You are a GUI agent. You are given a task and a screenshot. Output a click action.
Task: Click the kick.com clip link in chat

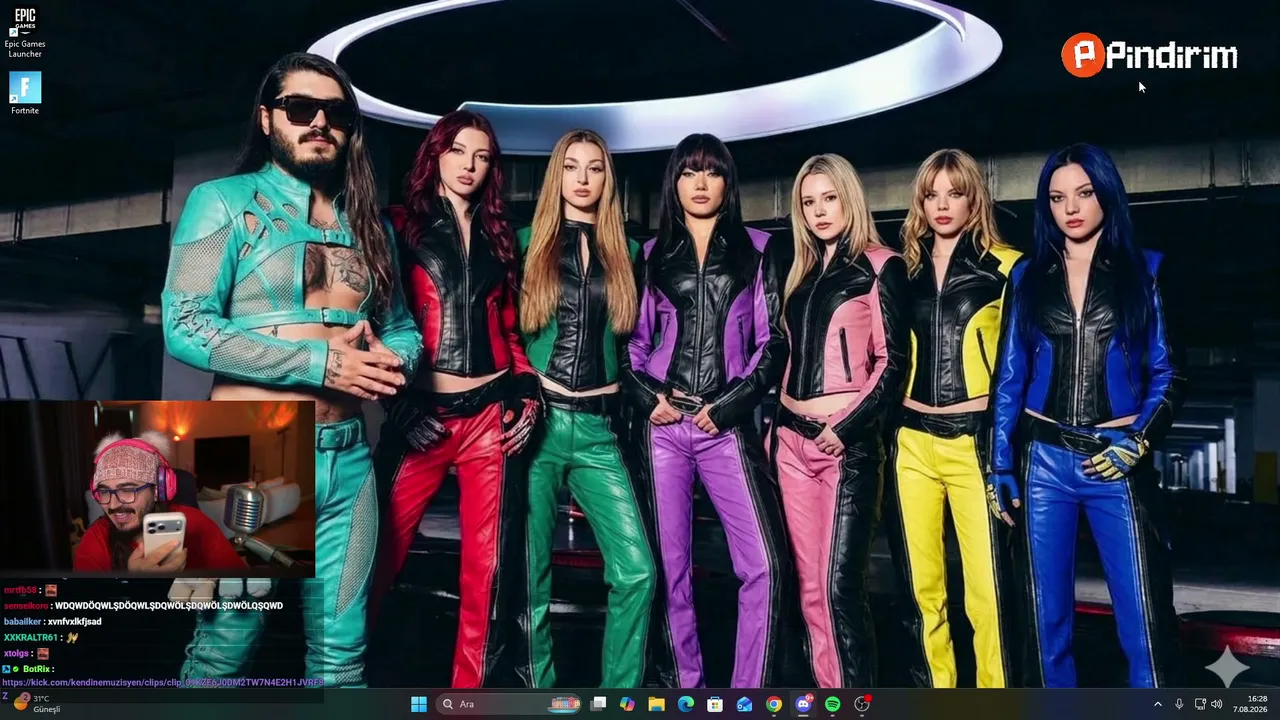click(162, 682)
